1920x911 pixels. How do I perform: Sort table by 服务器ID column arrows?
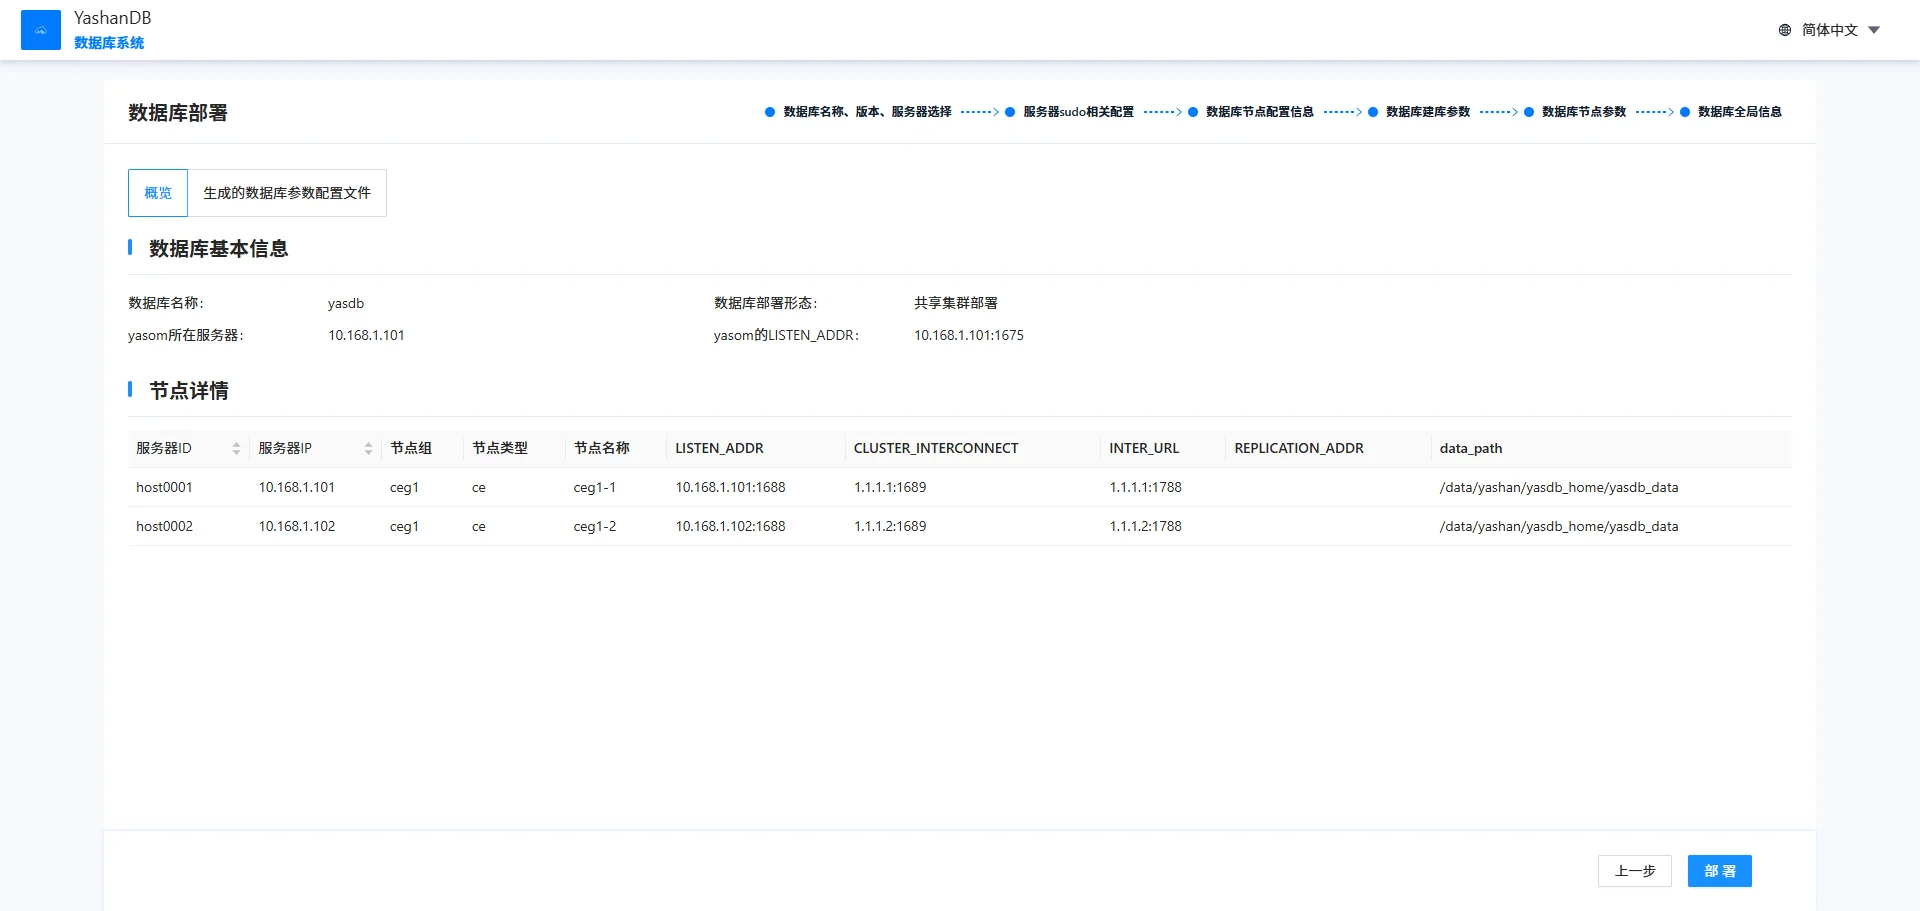point(236,449)
